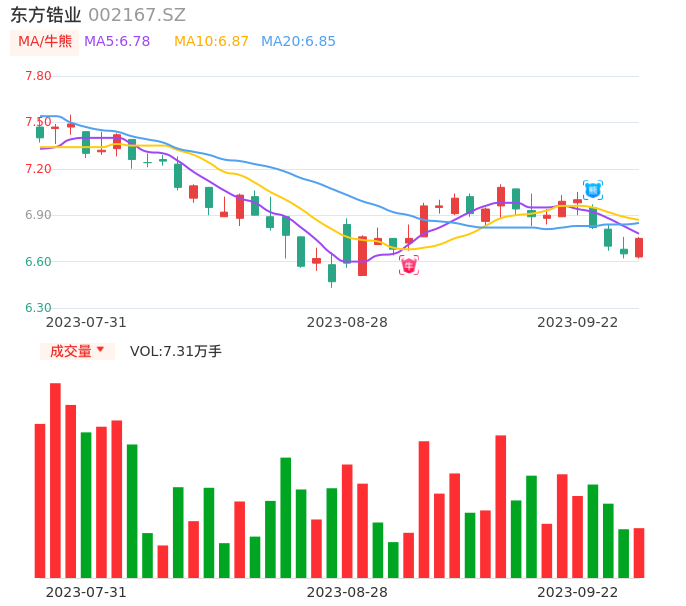Click the 6.30 price axis label
The image size is (686, 606).
pyautogui.click(x=38, y=308)
